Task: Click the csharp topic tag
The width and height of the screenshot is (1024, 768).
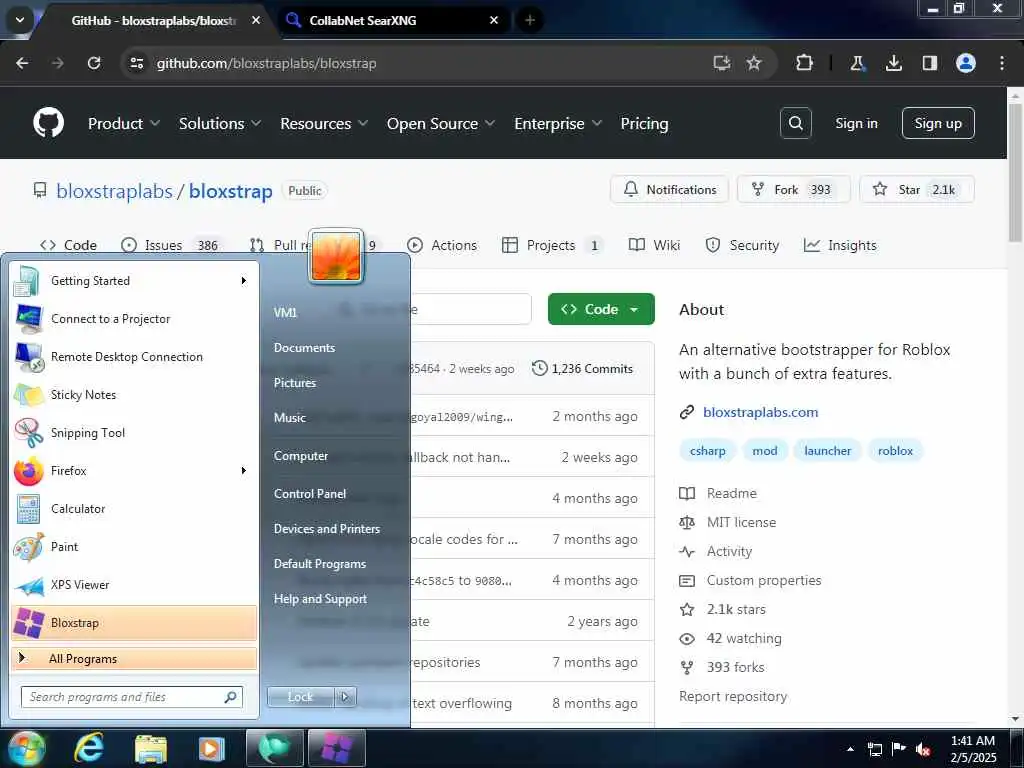Action: 707,451
